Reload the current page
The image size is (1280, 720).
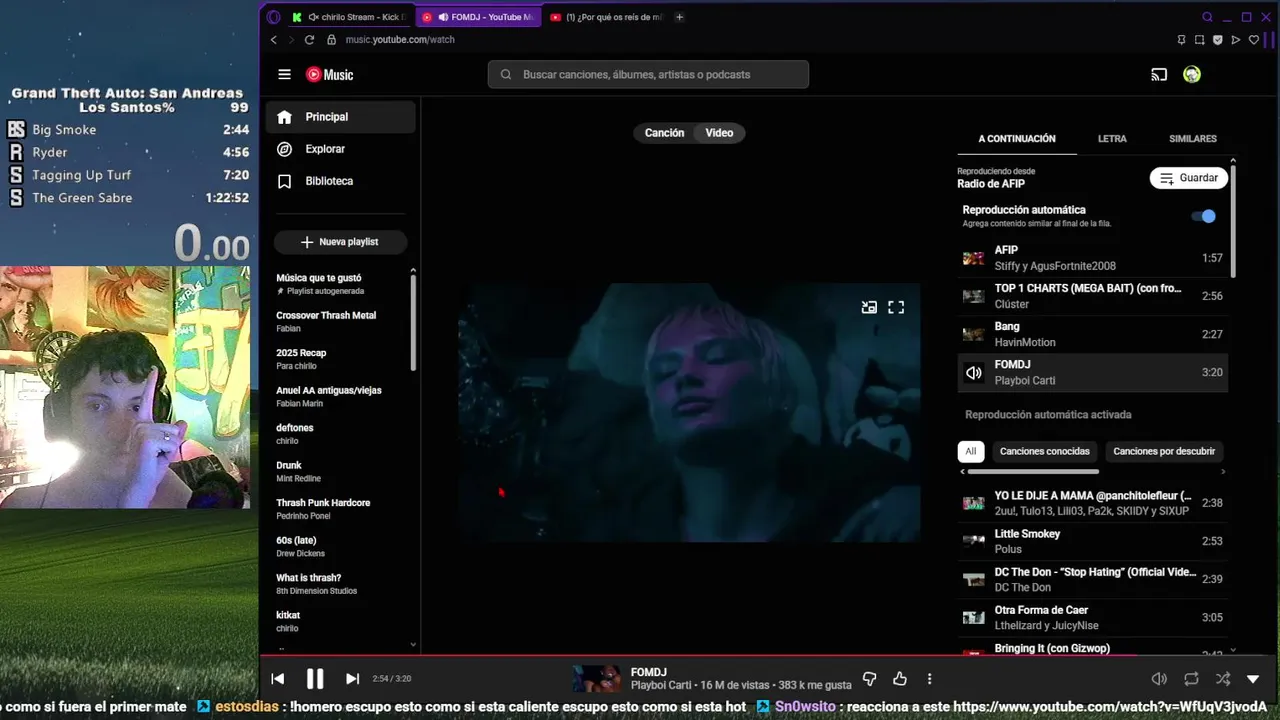(x=309, y=40)
